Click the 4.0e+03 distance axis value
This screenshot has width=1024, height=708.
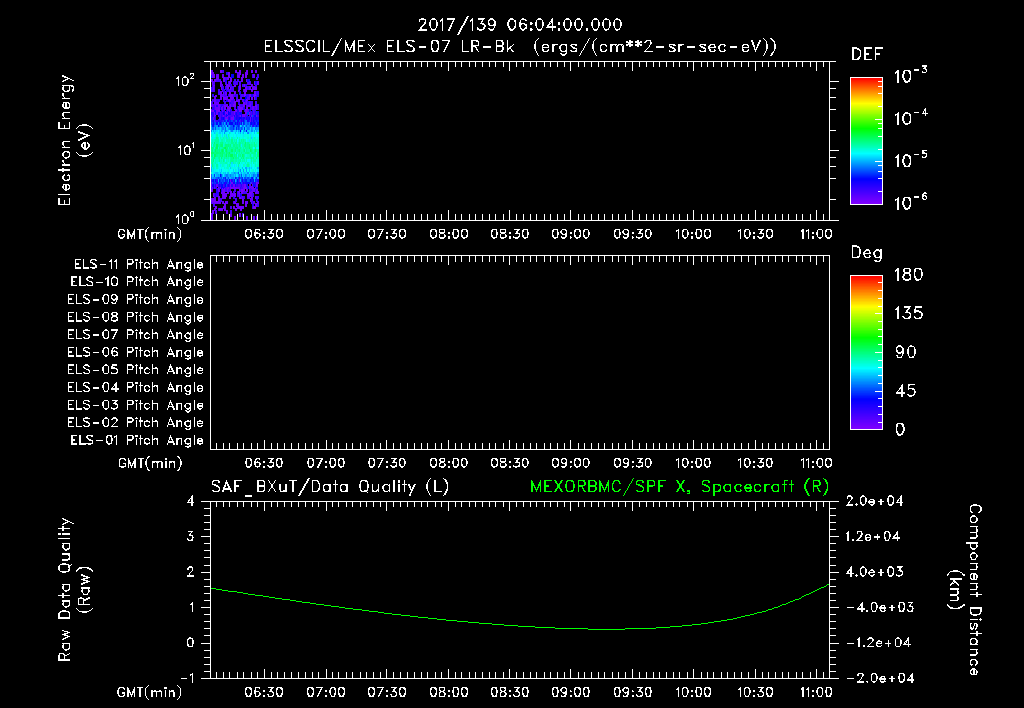[x=874, y=571]
